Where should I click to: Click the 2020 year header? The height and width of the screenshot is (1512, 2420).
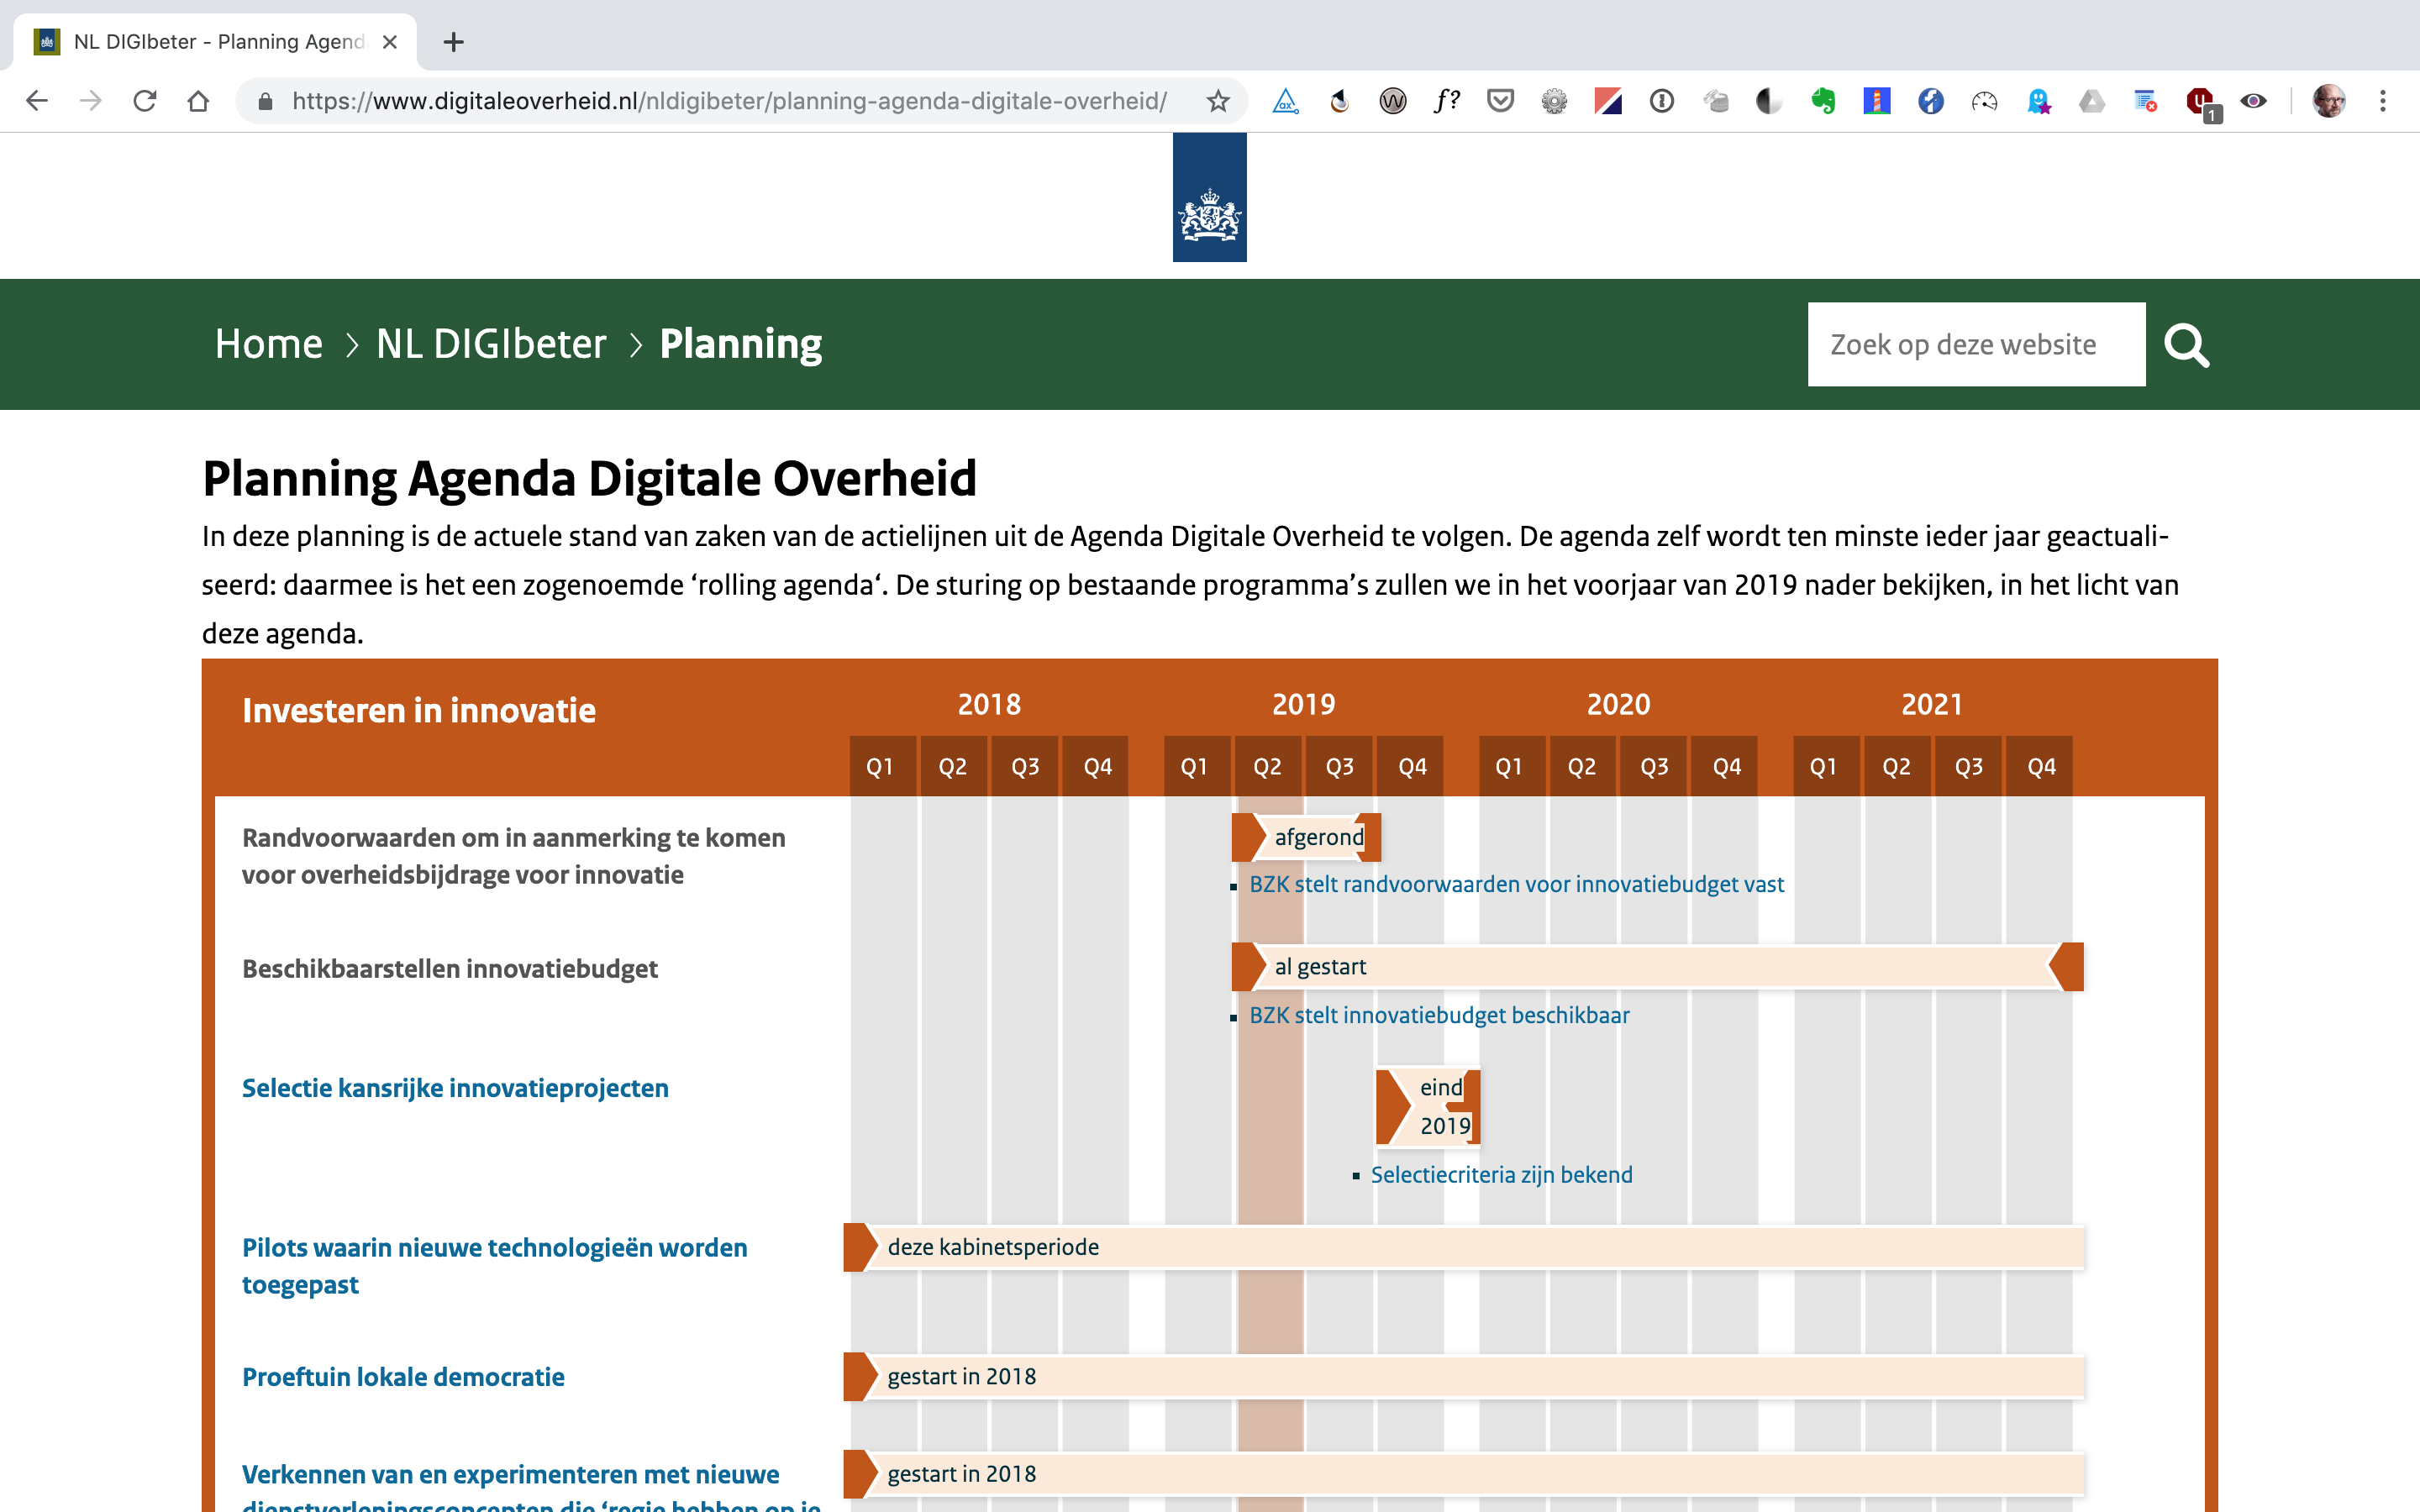(x=1618, y=705)
